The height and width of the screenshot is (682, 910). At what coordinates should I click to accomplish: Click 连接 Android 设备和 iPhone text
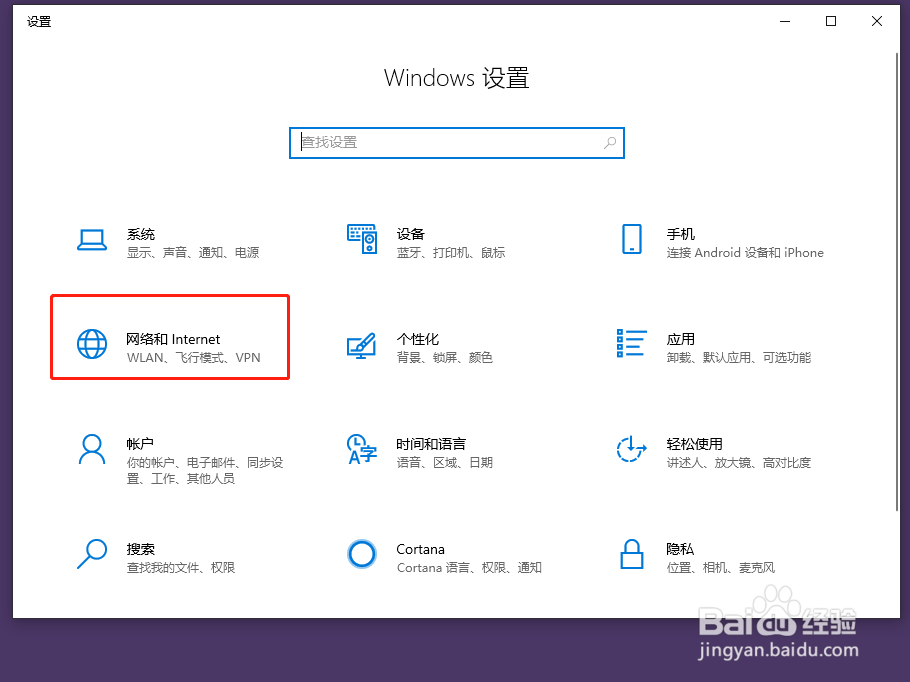point(745,253)
